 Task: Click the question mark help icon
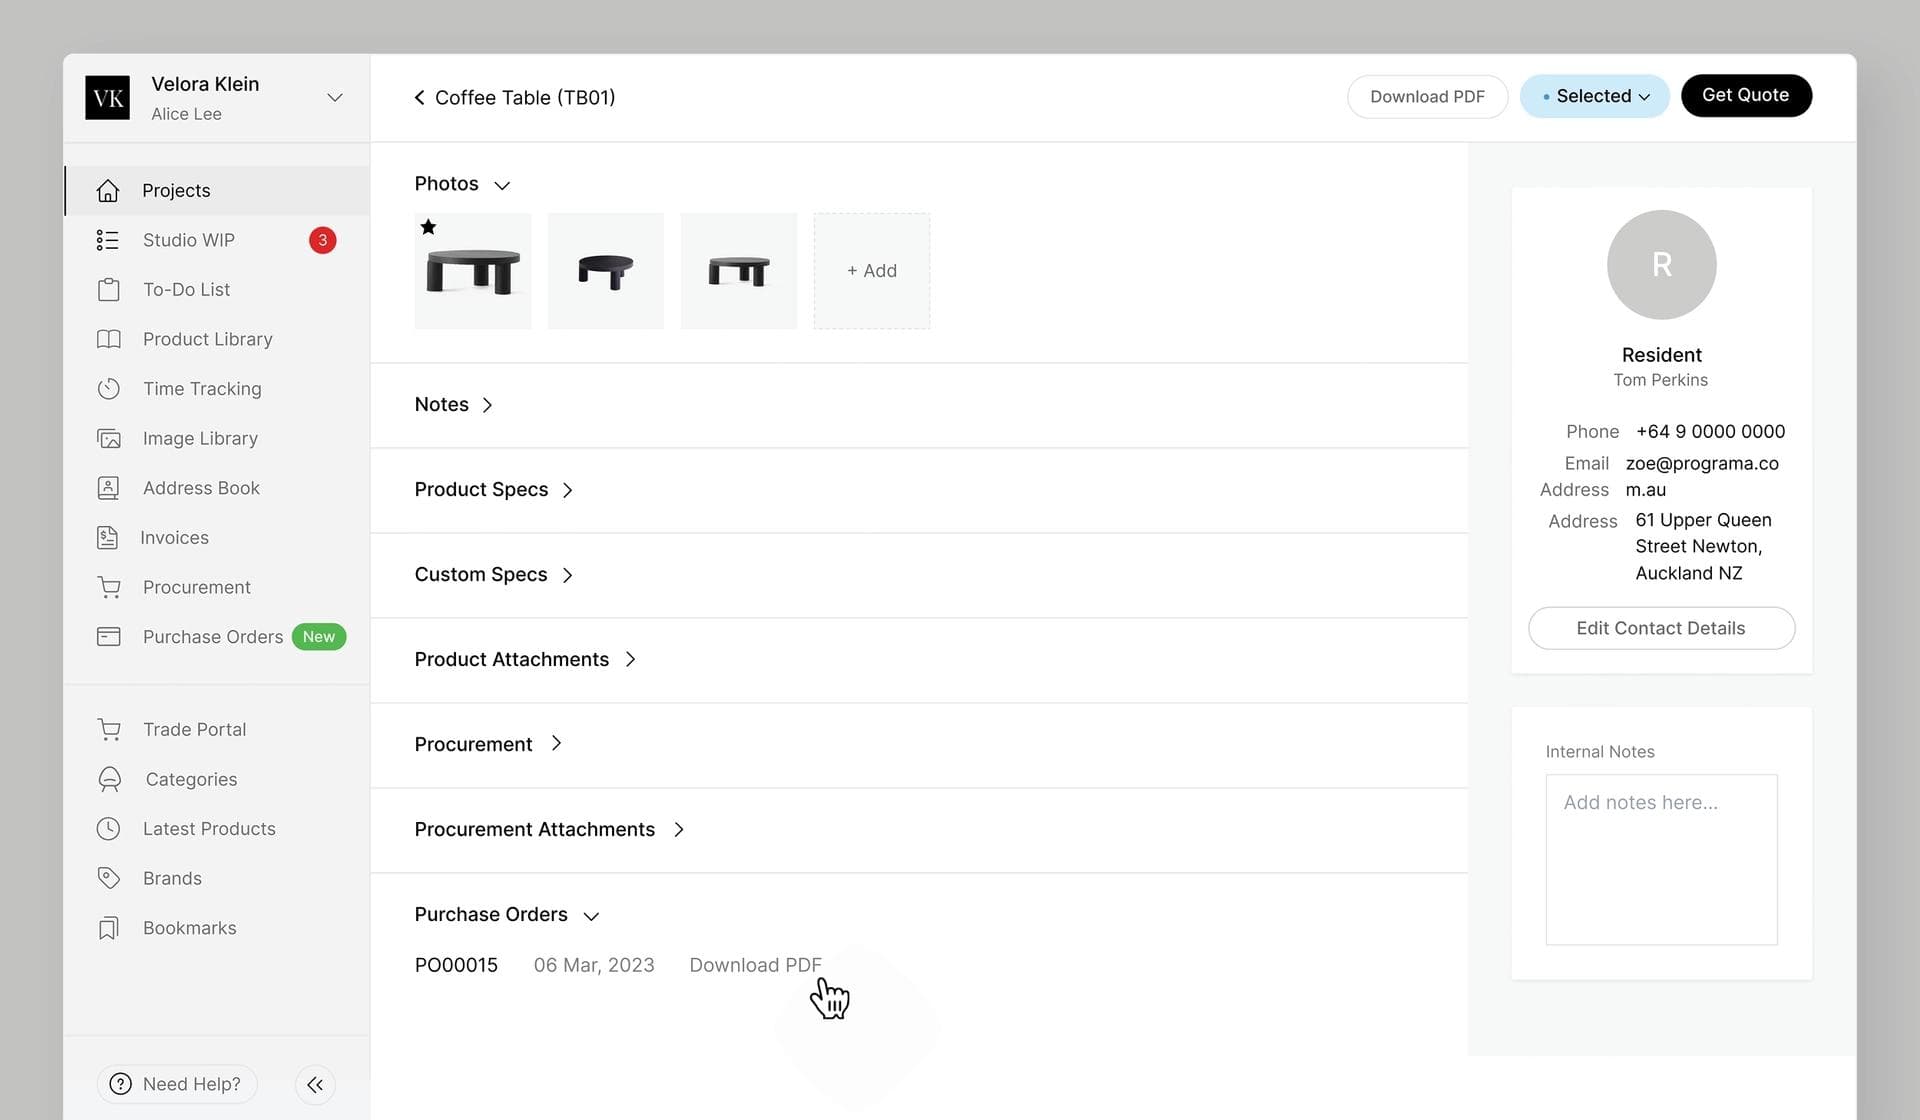pos(120,1084)
